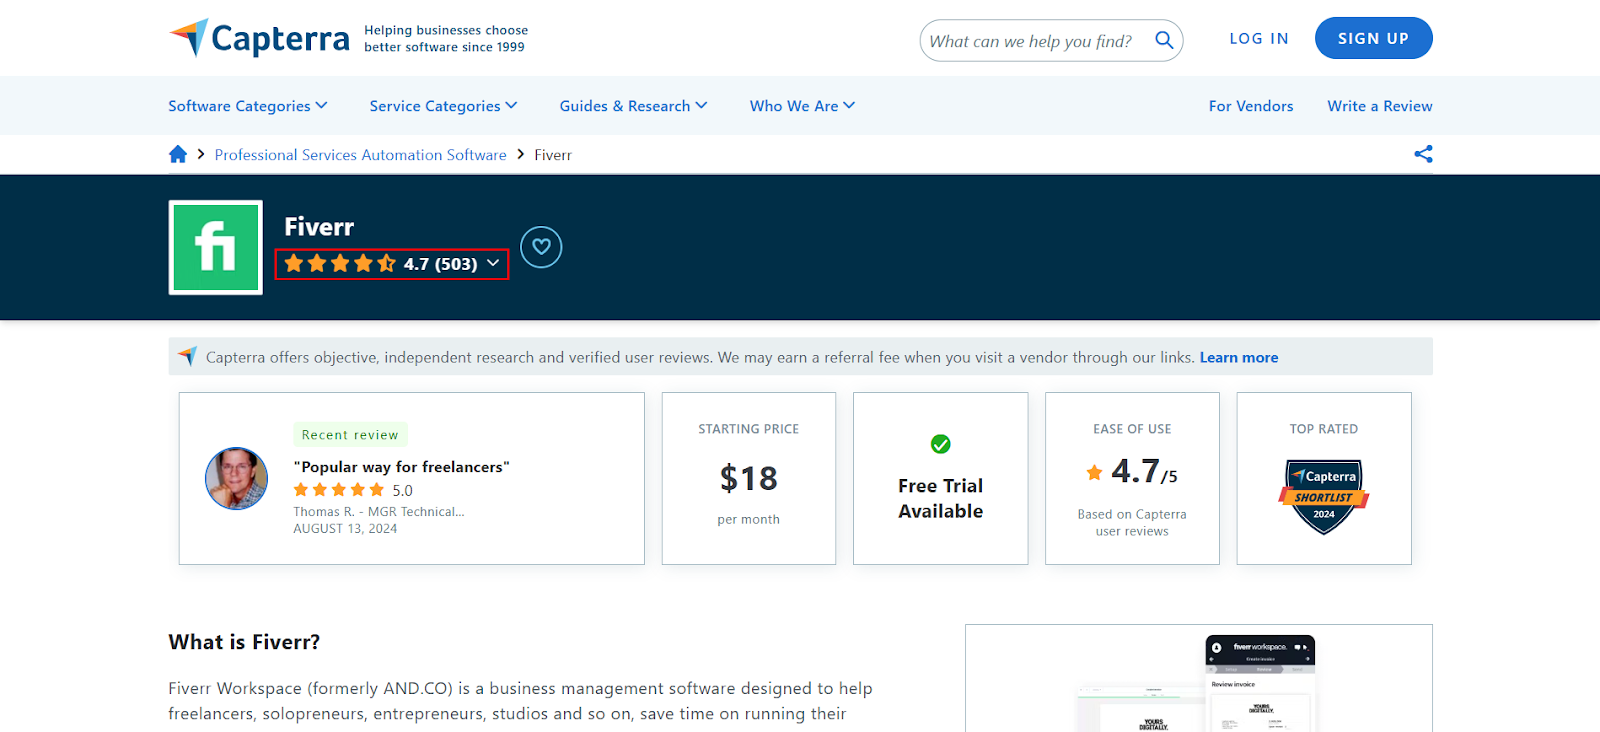Click Learn more link
The width and height of the screenshot is (1600, 732).
(1239, 357)
